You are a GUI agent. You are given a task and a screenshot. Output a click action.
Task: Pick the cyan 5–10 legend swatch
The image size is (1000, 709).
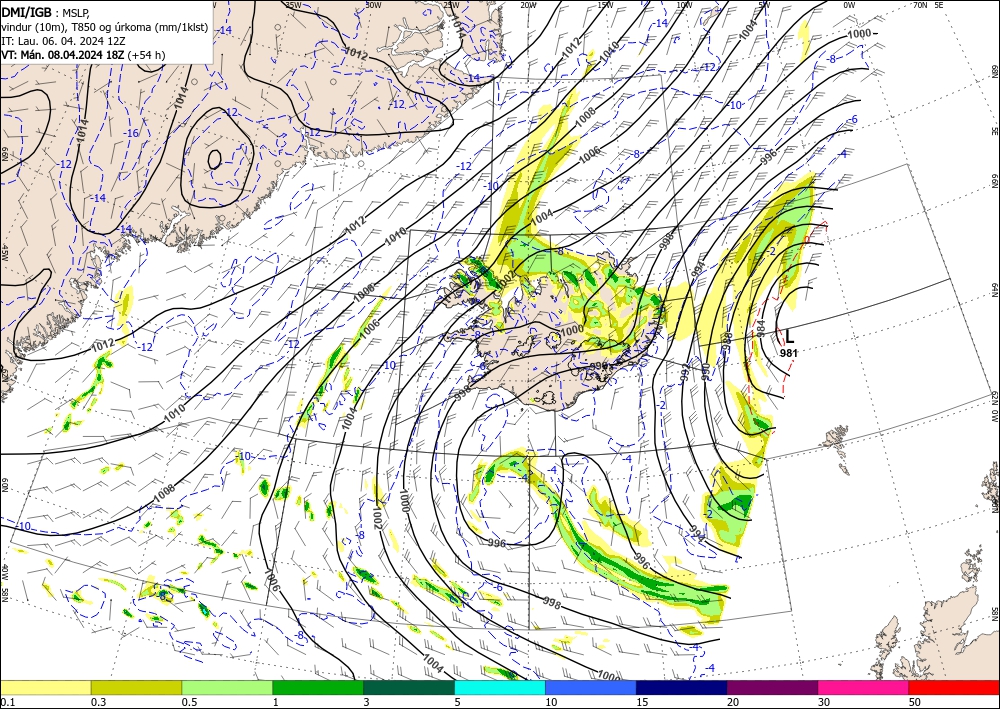500,687
